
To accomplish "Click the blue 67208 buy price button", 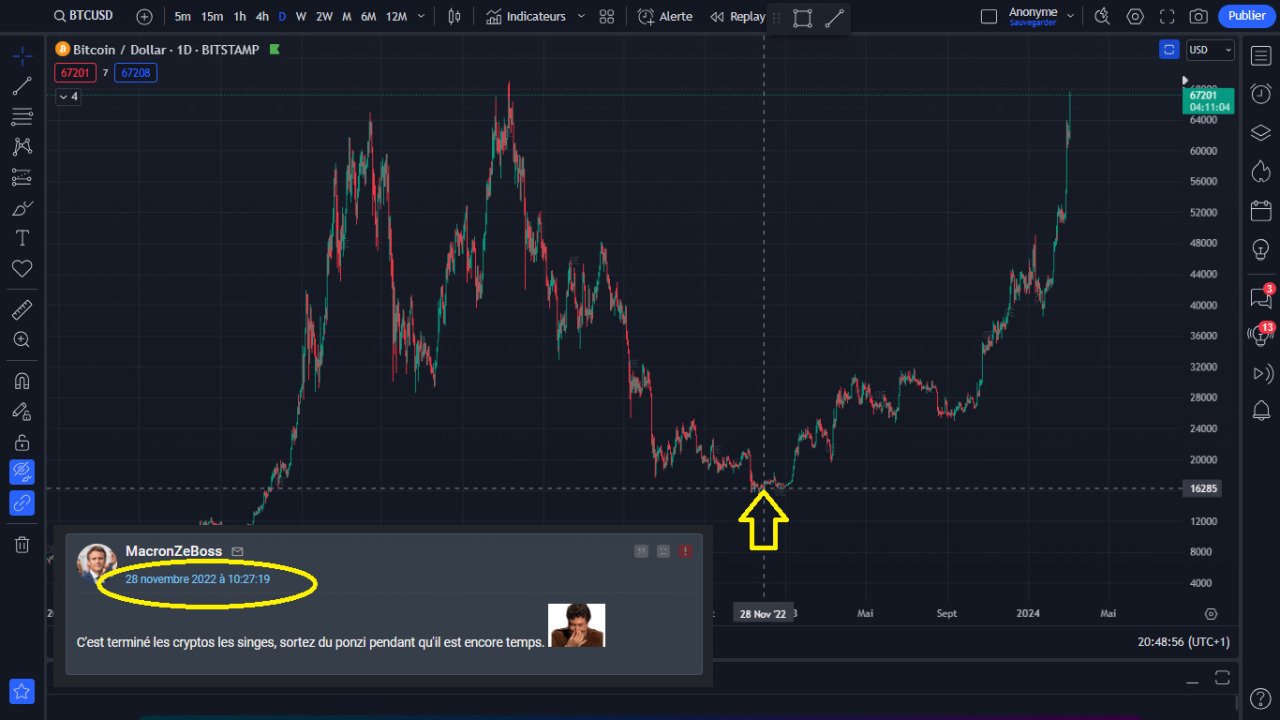I will [x=136, y=73].
